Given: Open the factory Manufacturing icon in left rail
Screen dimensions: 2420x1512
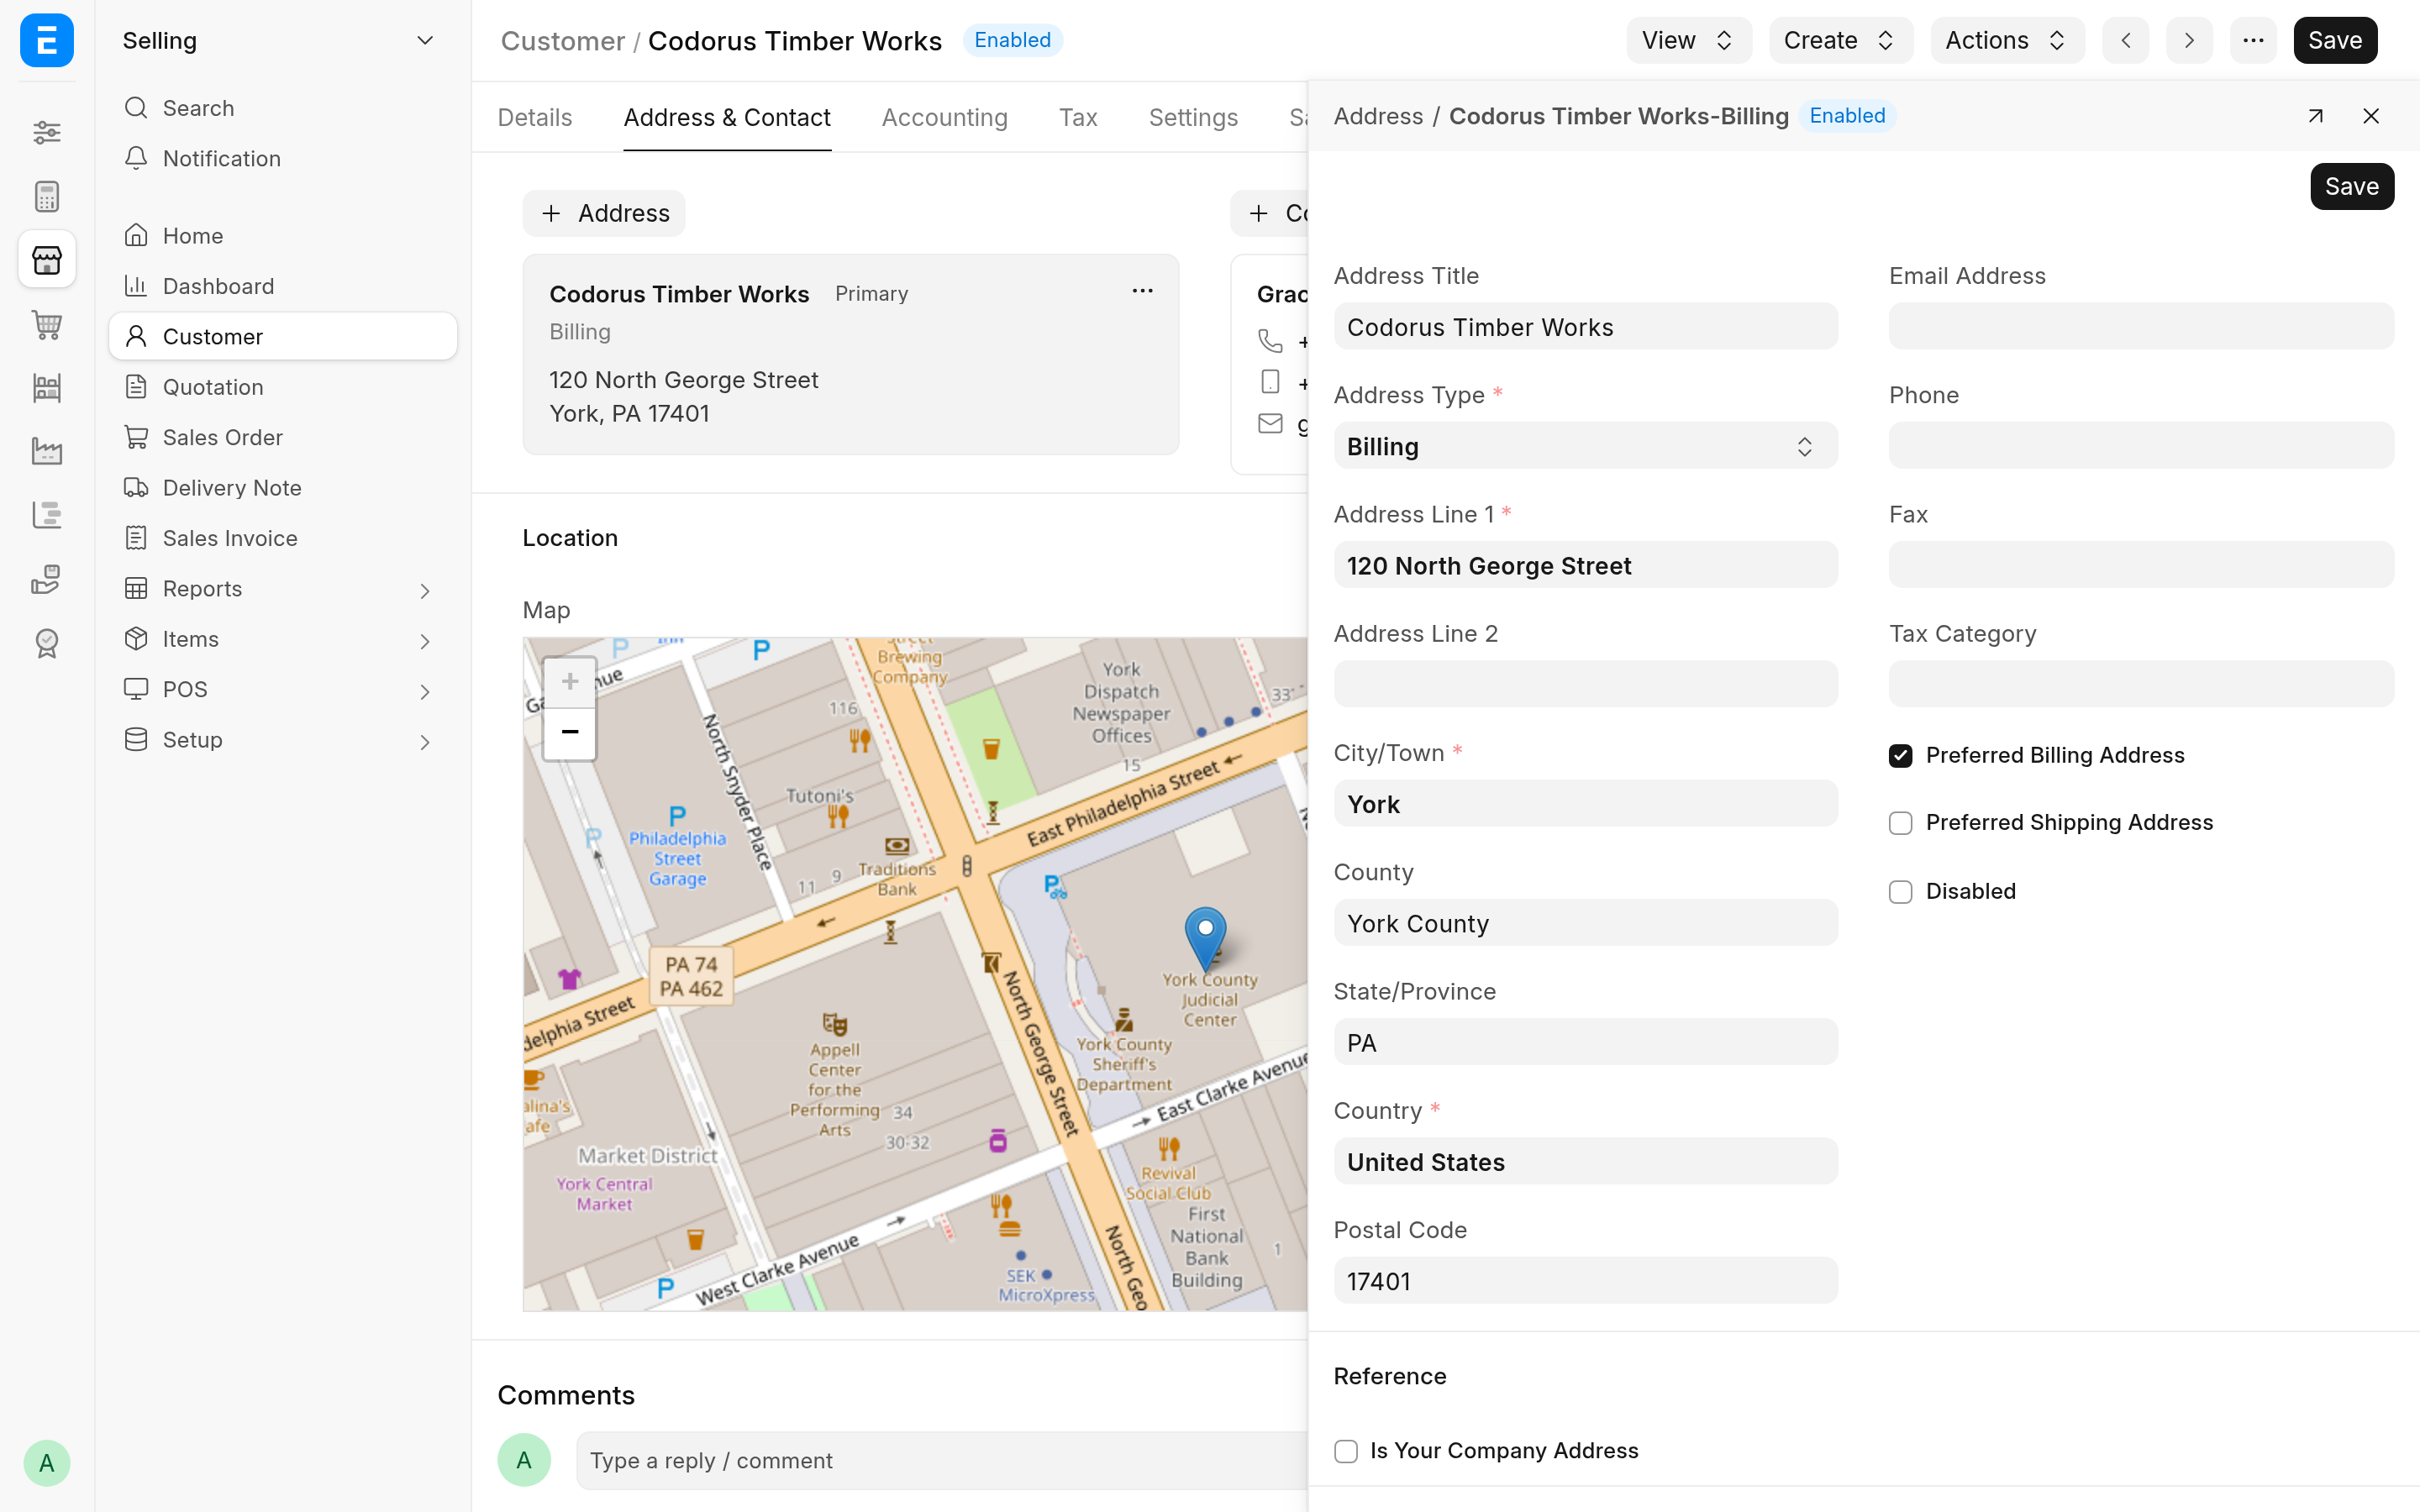Looking at the screenshot, I should point(47,451).
